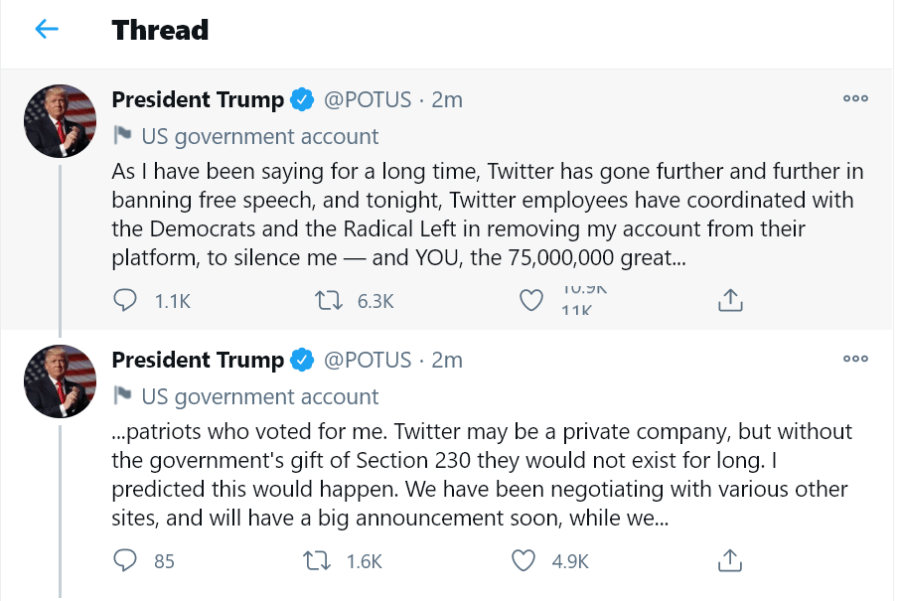This screenshot has width=899, height=601.
Task: Retweet the first tweet with 6.3K retweets
Action: tap(328, 300)
